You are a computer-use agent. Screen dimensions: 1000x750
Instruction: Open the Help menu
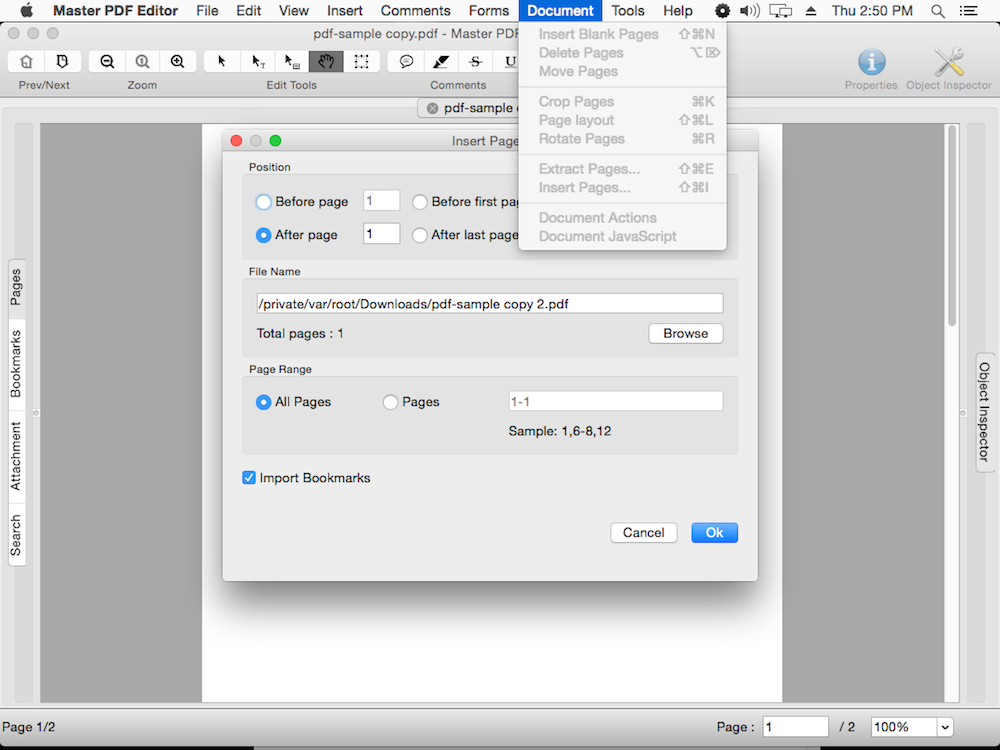pyautogui.click(x=677, y=11)
